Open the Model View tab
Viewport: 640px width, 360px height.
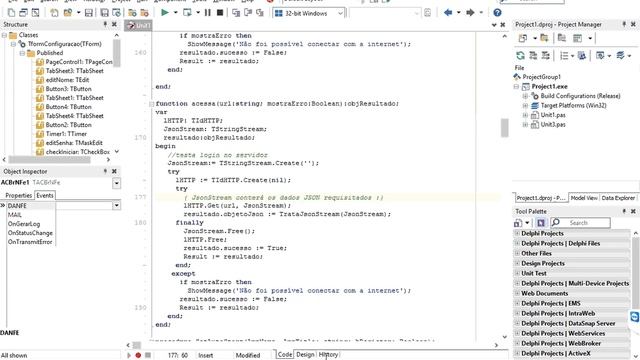pos(584,198)
